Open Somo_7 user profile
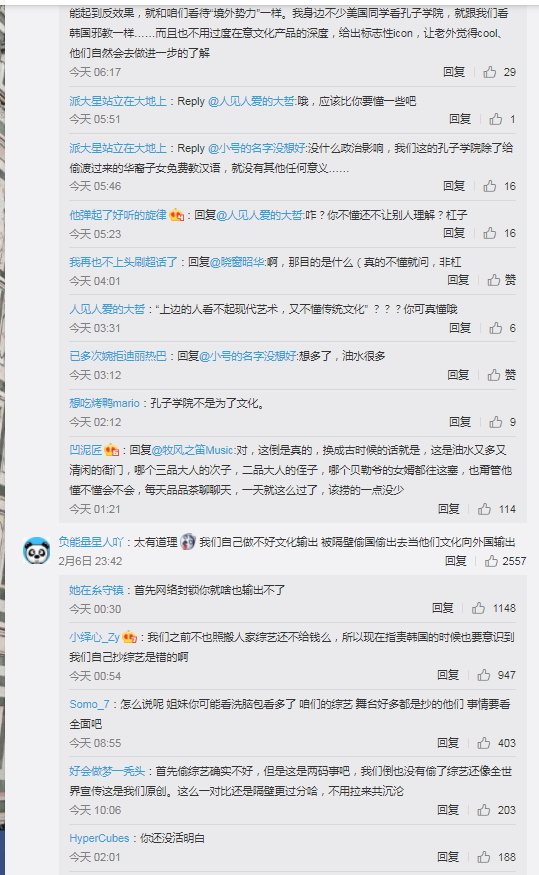This screenshot has width=539, height=875. 89,704
